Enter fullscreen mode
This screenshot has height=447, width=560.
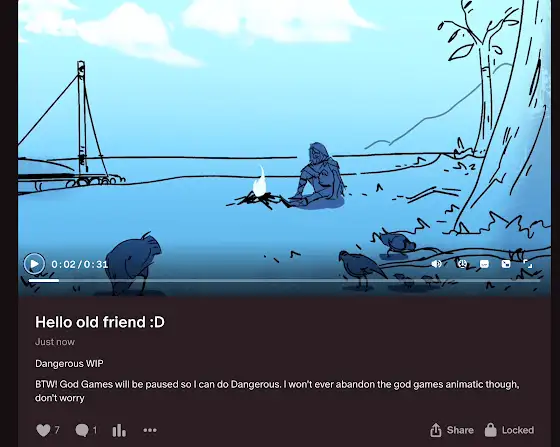(528, 264)
